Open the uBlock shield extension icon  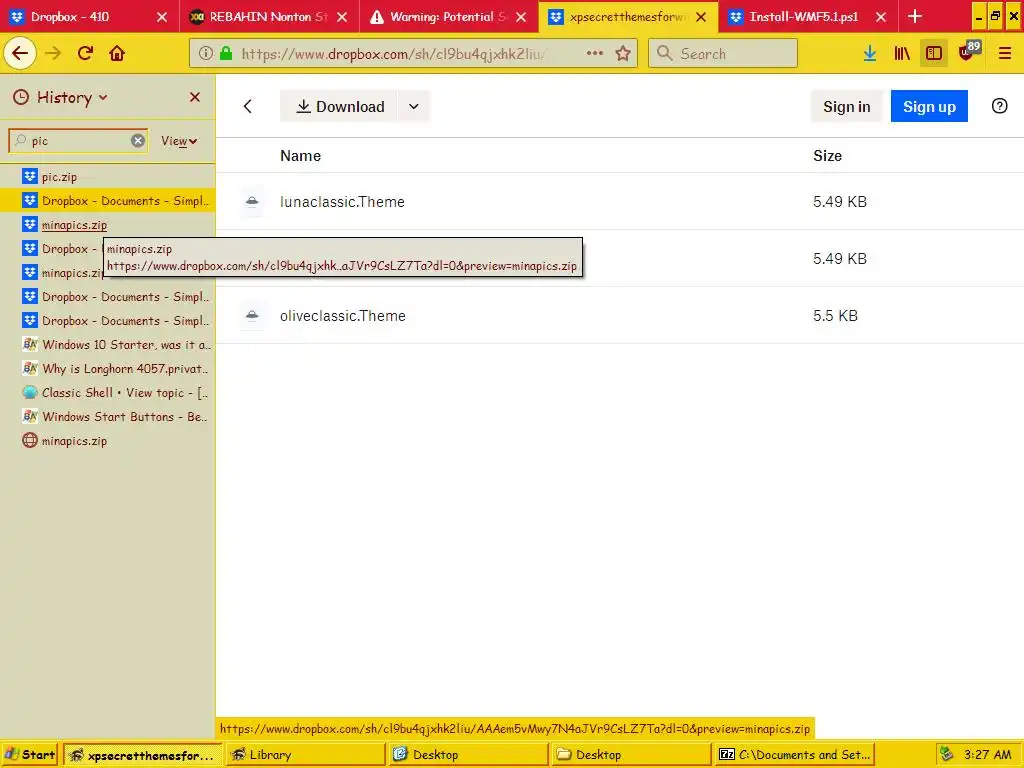(x=968, y=52)
